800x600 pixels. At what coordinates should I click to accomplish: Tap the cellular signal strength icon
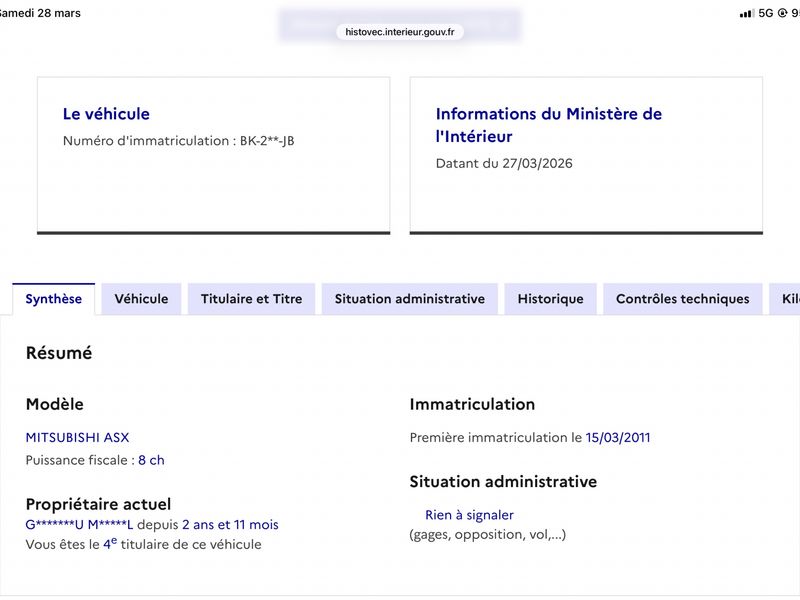click(747, 14)
